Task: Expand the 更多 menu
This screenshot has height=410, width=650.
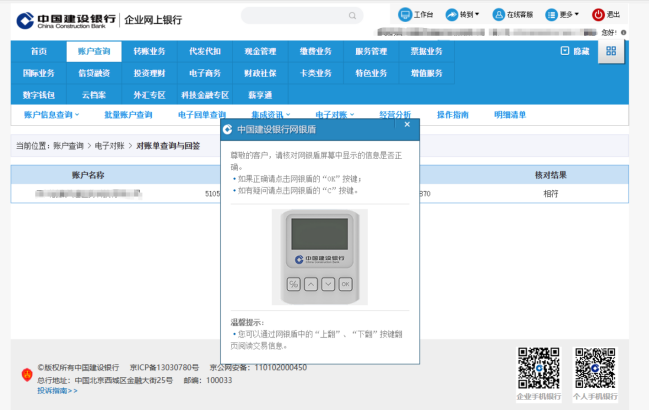Action: 562,15
